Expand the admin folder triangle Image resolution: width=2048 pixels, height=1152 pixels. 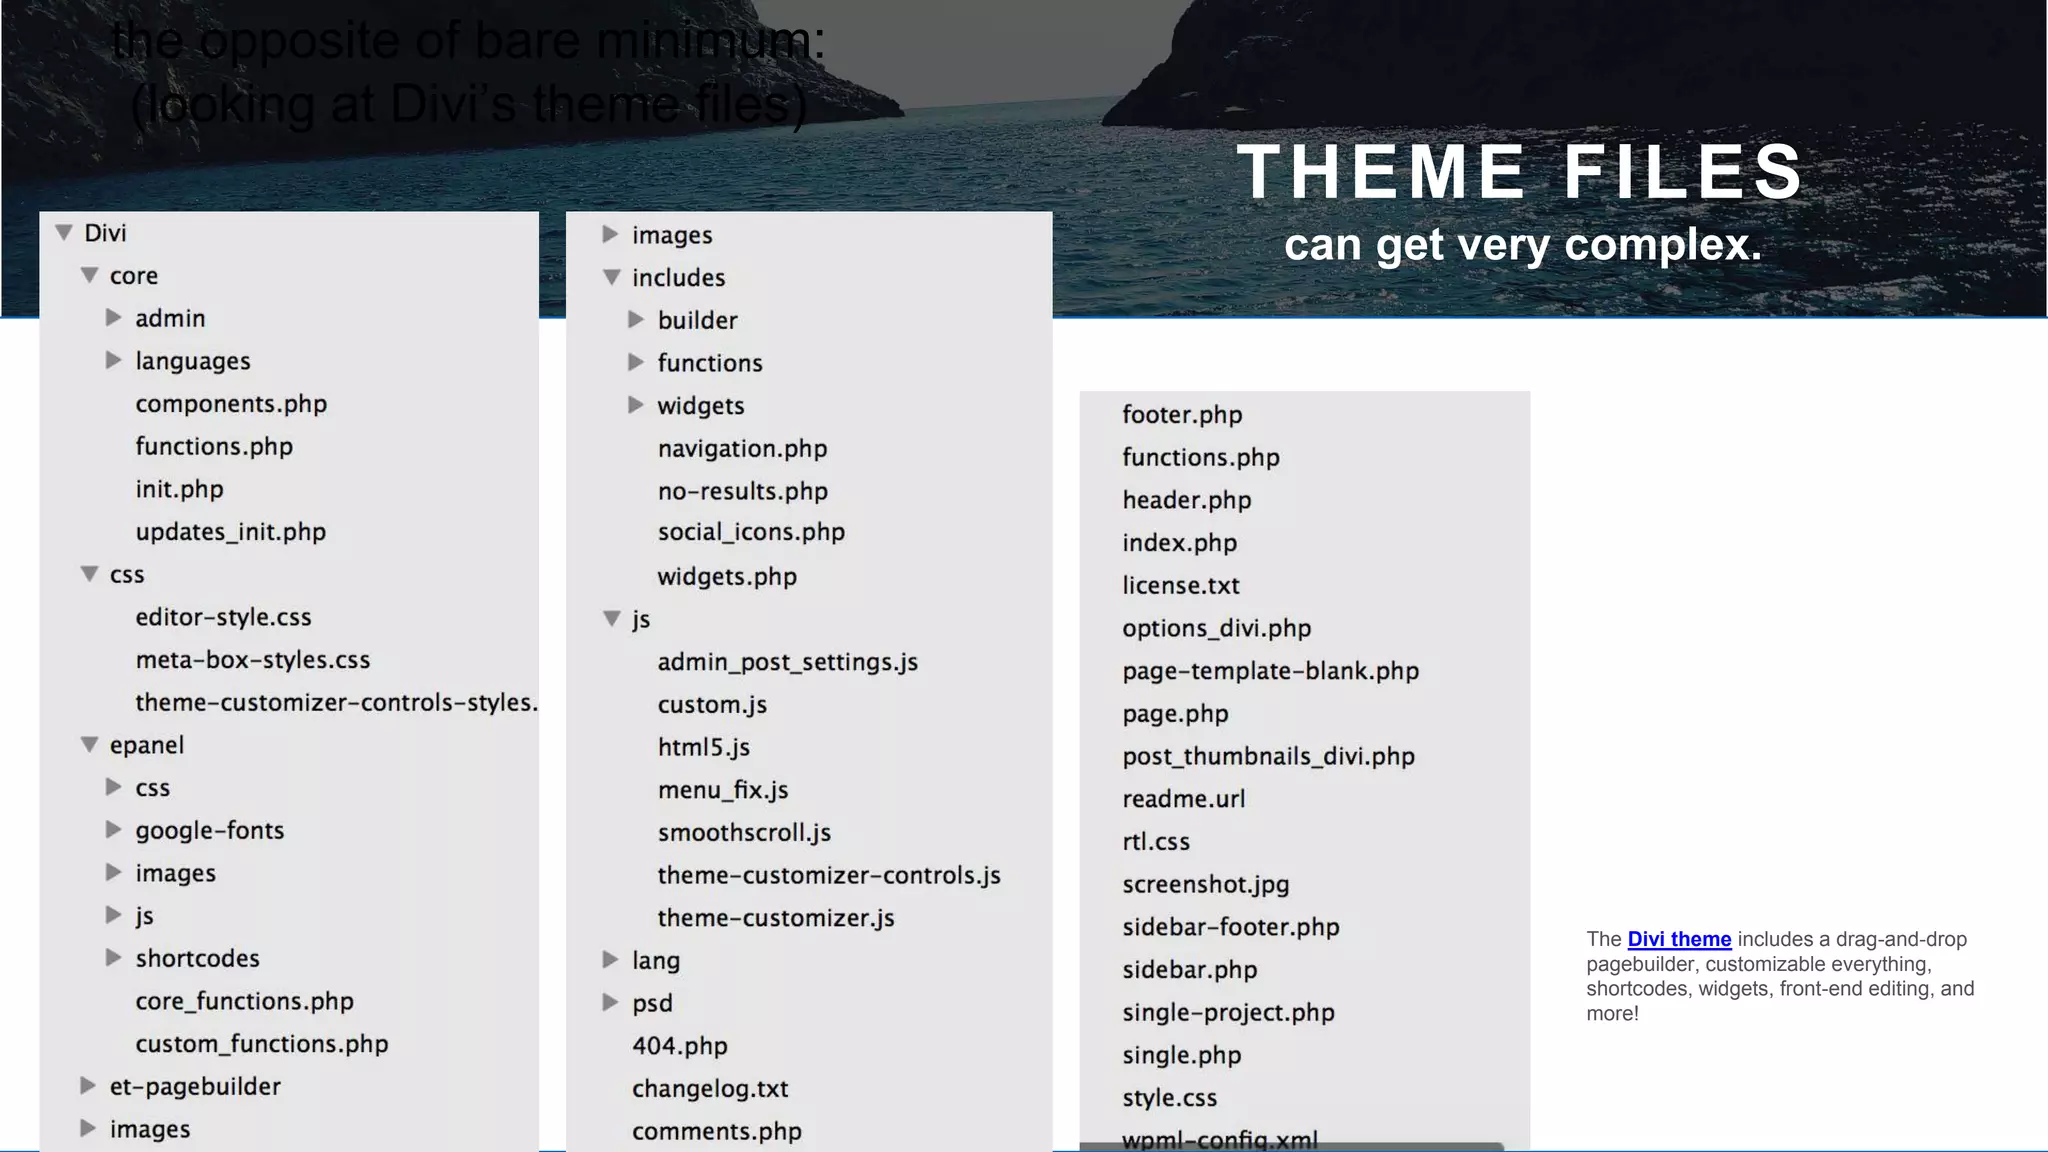(x=114, y=318)
